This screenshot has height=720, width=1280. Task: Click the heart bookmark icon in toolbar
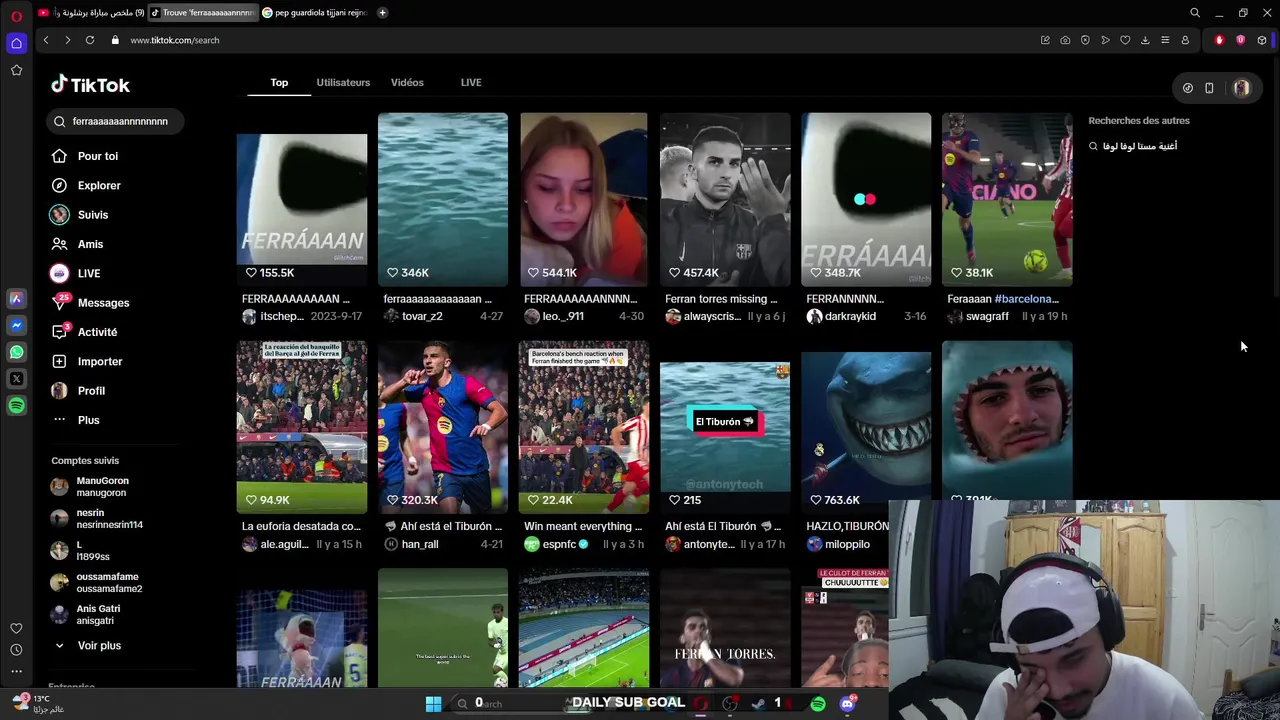click(1125, 40)
